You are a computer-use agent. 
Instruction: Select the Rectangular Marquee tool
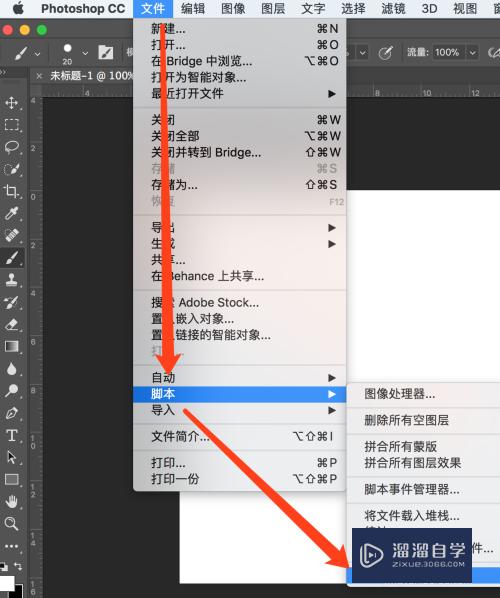pos(11,125)
